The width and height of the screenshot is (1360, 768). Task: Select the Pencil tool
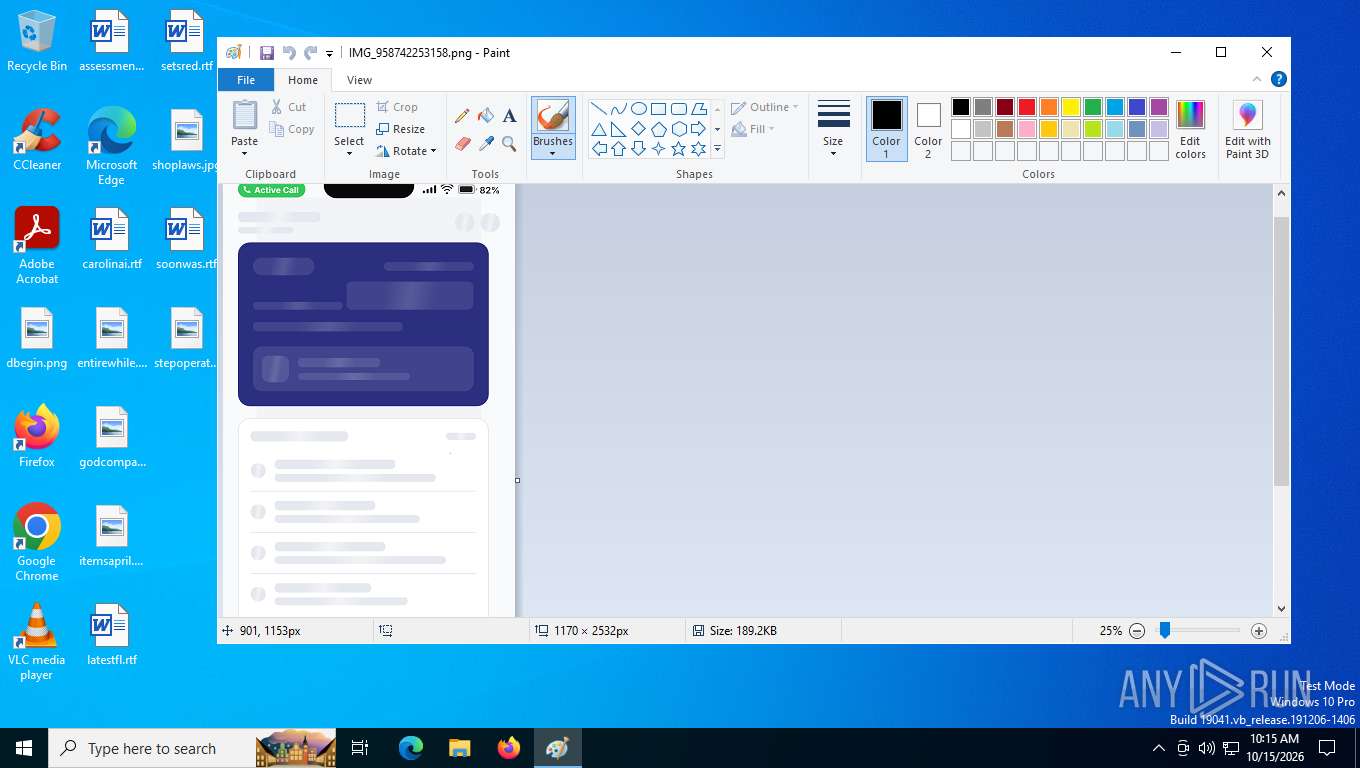462,116
